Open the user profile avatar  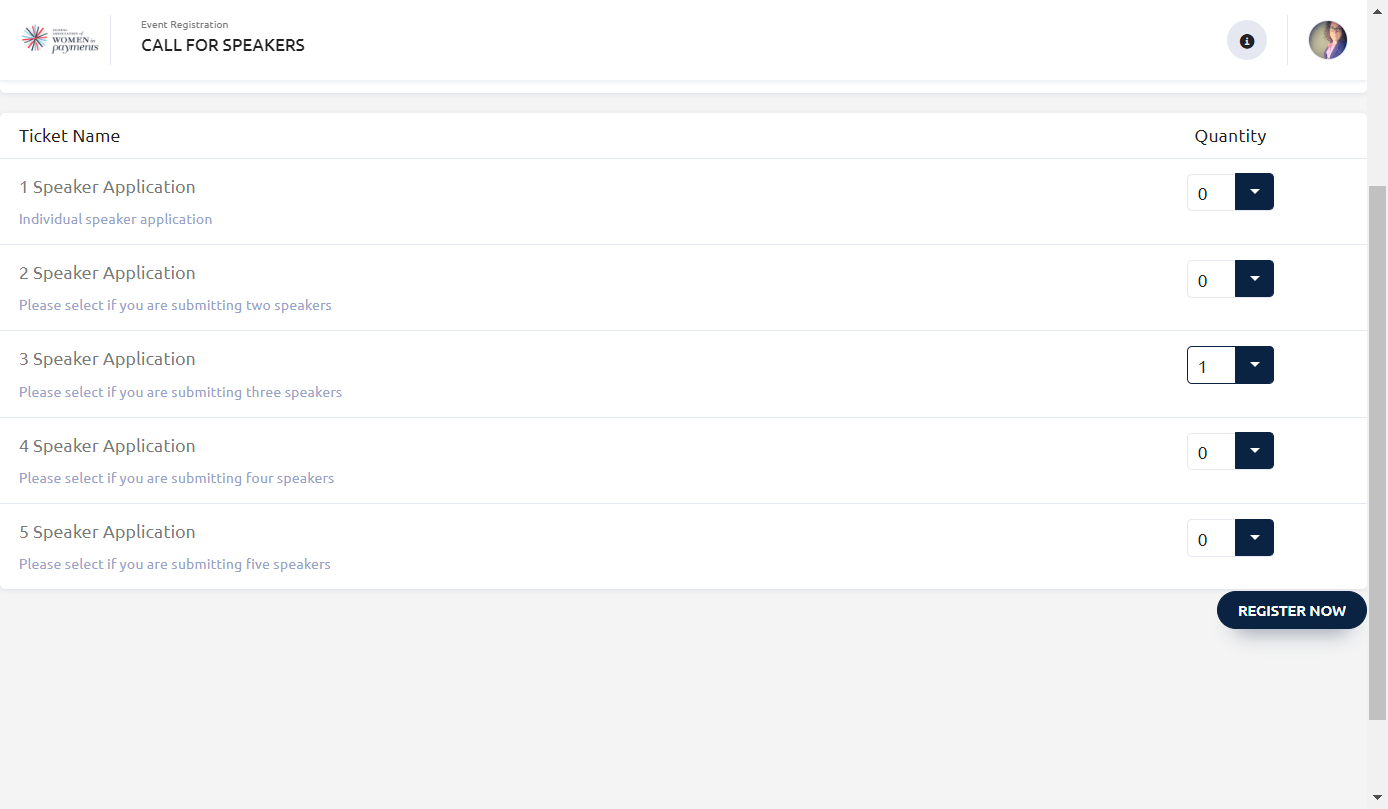point(1328,40)
